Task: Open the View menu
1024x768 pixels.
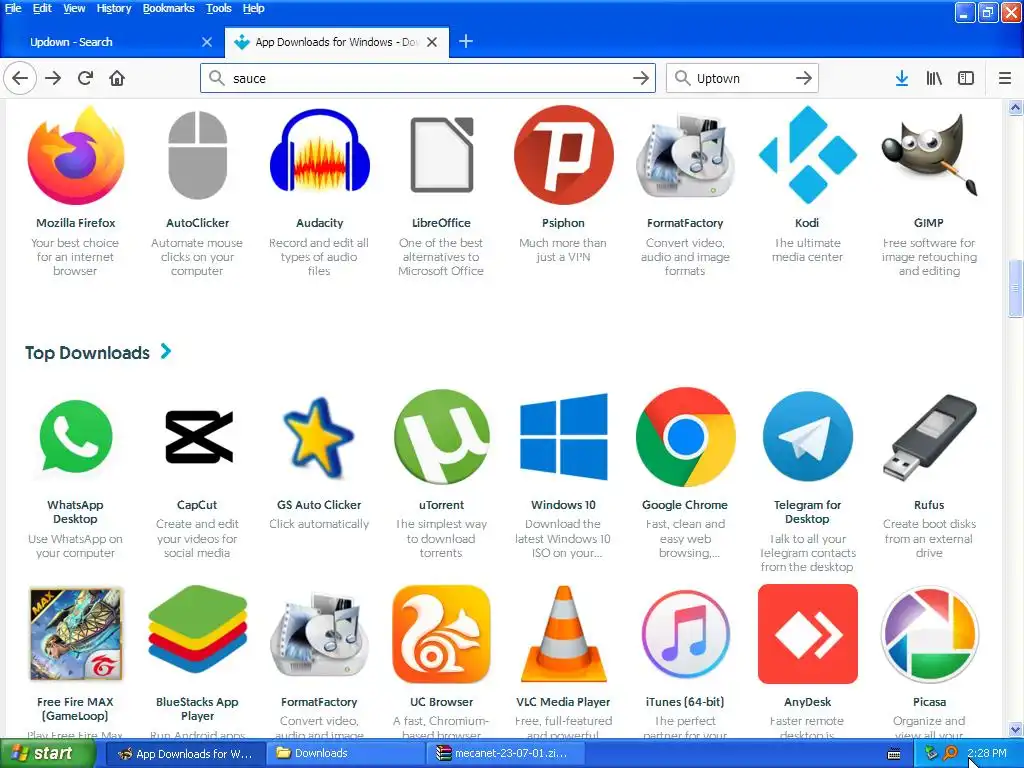Action: pyautogui.click(x=74, y=8)
